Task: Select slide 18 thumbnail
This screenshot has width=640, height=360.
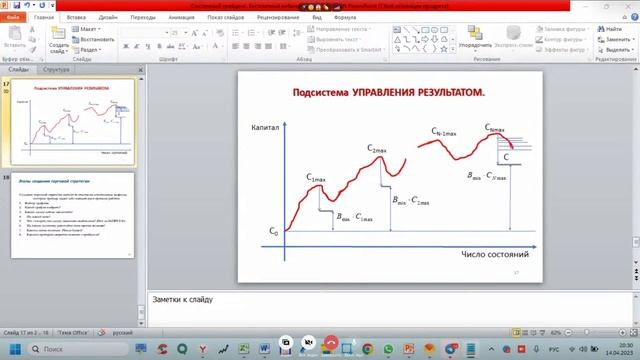Action: [72, 215]
